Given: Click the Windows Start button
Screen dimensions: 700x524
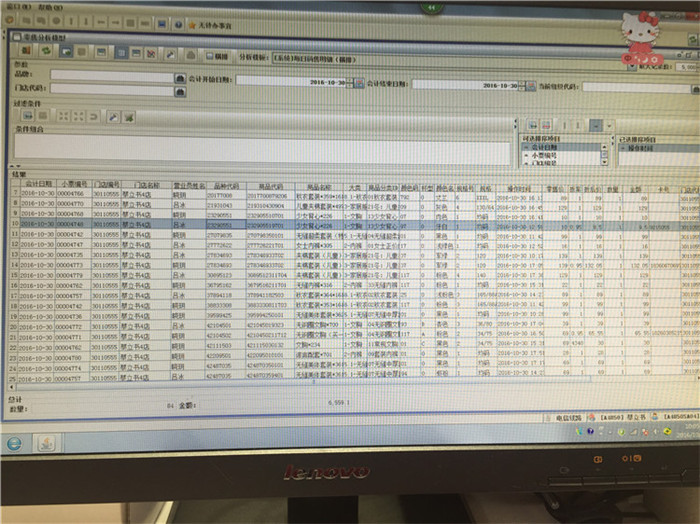Looking at the screenshot, I should 14,443.
